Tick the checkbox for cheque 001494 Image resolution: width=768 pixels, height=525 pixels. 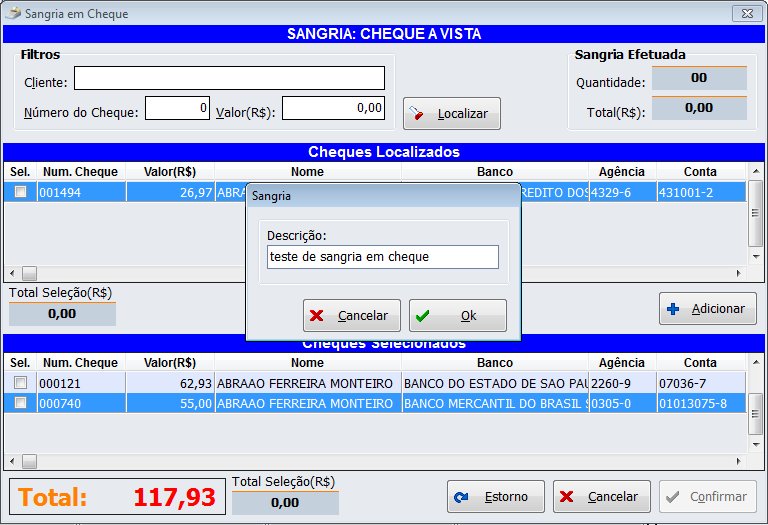click(x=20, y=192)
